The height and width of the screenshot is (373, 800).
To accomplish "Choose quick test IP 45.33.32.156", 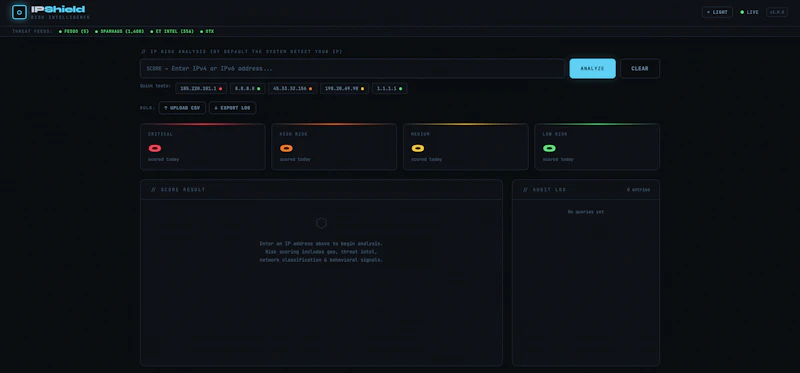I will coord(292,88).
